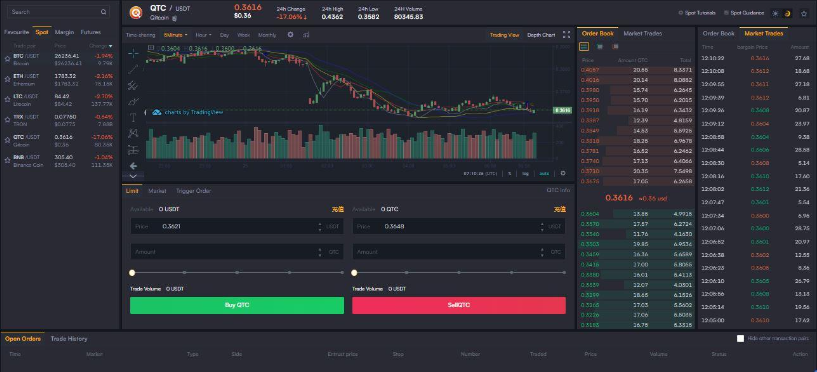Open the axis settings gear below the chart
Screen dimensions: 817x372
click(563, 173)
